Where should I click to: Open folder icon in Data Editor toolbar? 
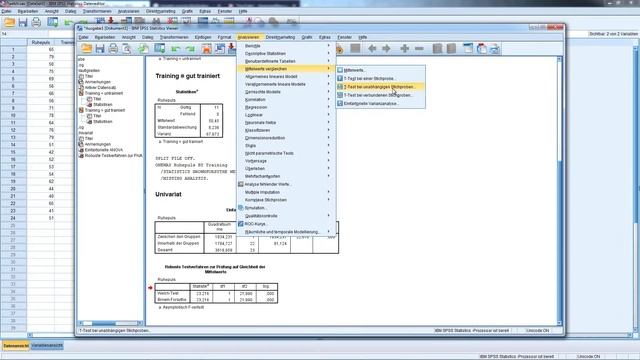pyautogui.click(x=9, y=22)
